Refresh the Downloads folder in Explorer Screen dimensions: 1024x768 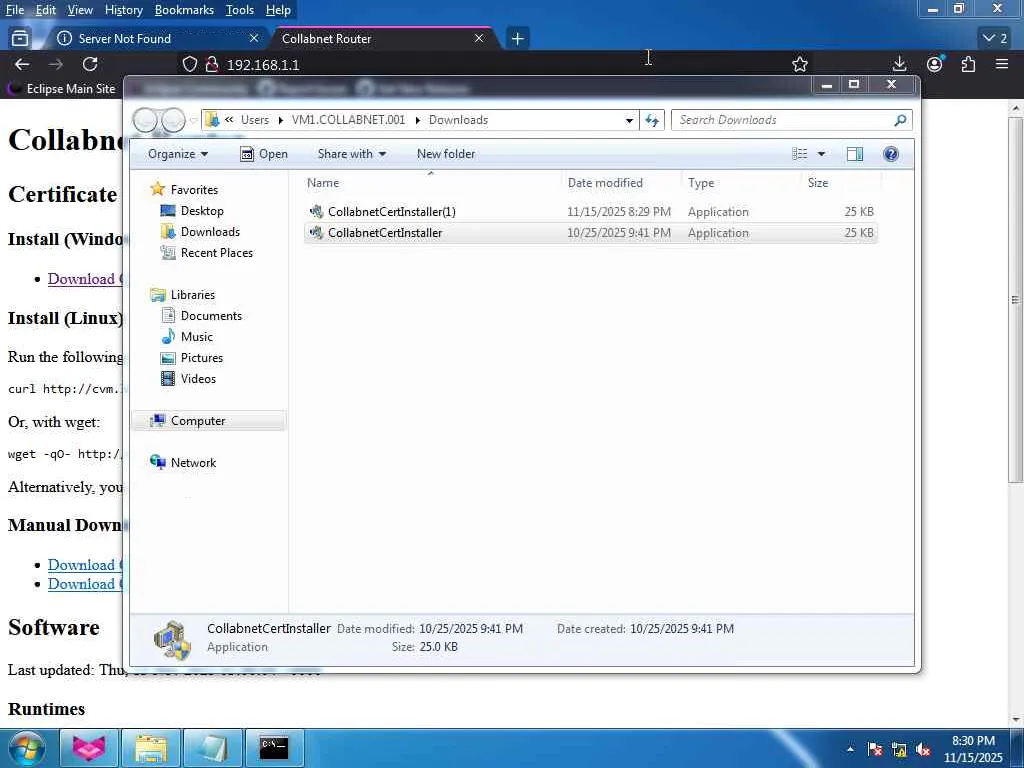(x=652, y=120)
